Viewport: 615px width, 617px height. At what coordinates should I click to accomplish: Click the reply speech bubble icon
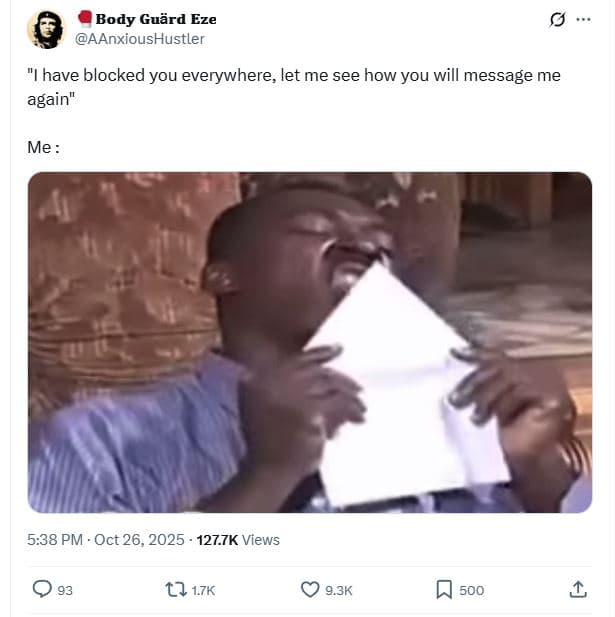(x=42, y=589)
